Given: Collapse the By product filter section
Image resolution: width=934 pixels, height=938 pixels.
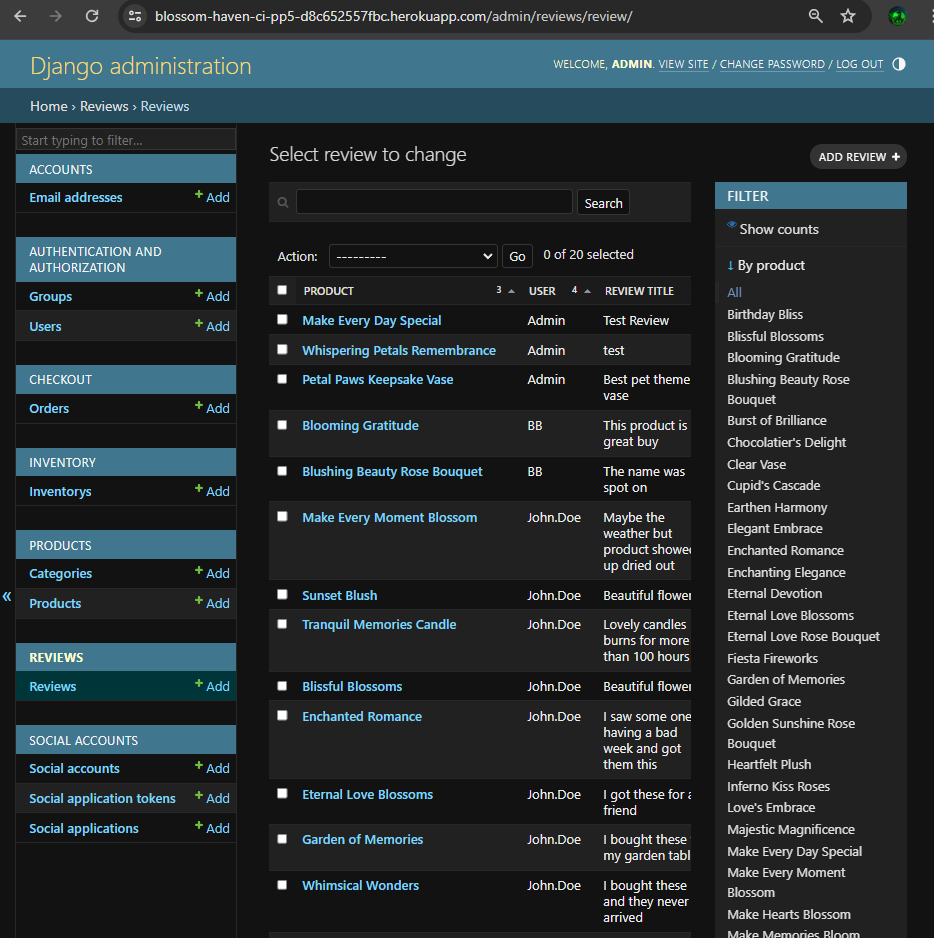Looking at the screenshot, I should pyautogui.click(x=766, y=265).
